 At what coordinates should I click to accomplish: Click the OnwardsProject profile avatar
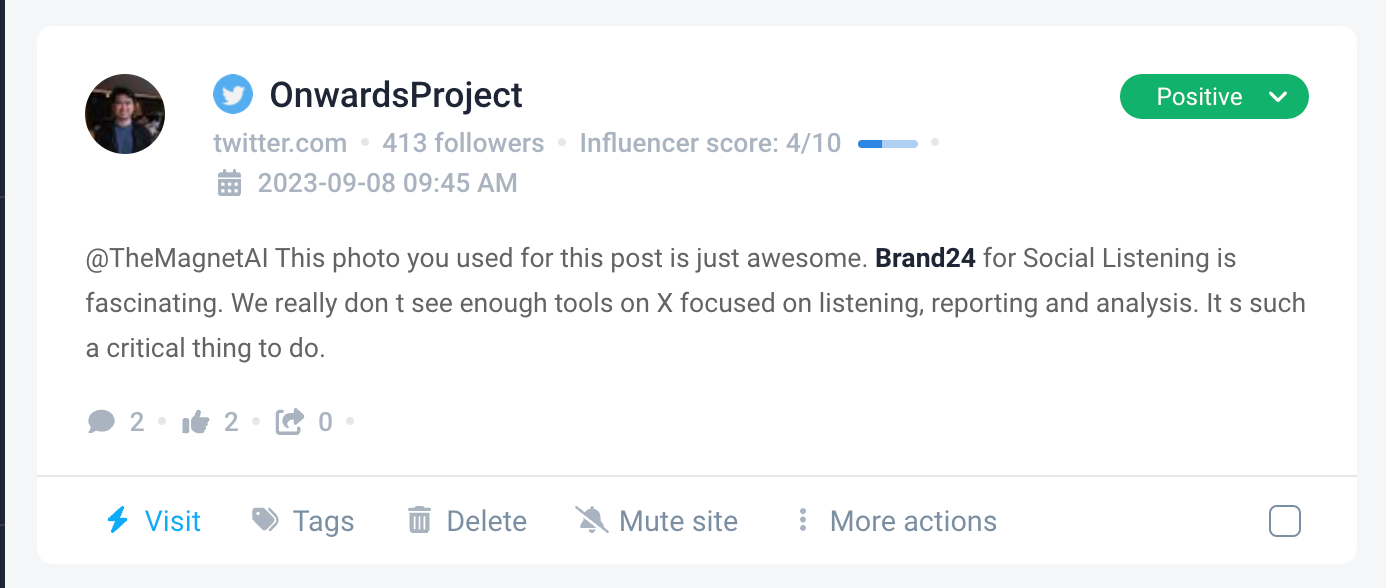[x=125, y=114]
